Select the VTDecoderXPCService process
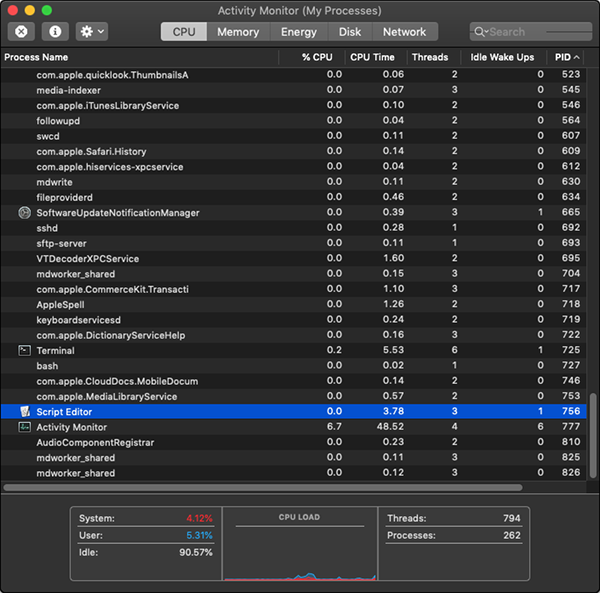 tap(293, 258)
